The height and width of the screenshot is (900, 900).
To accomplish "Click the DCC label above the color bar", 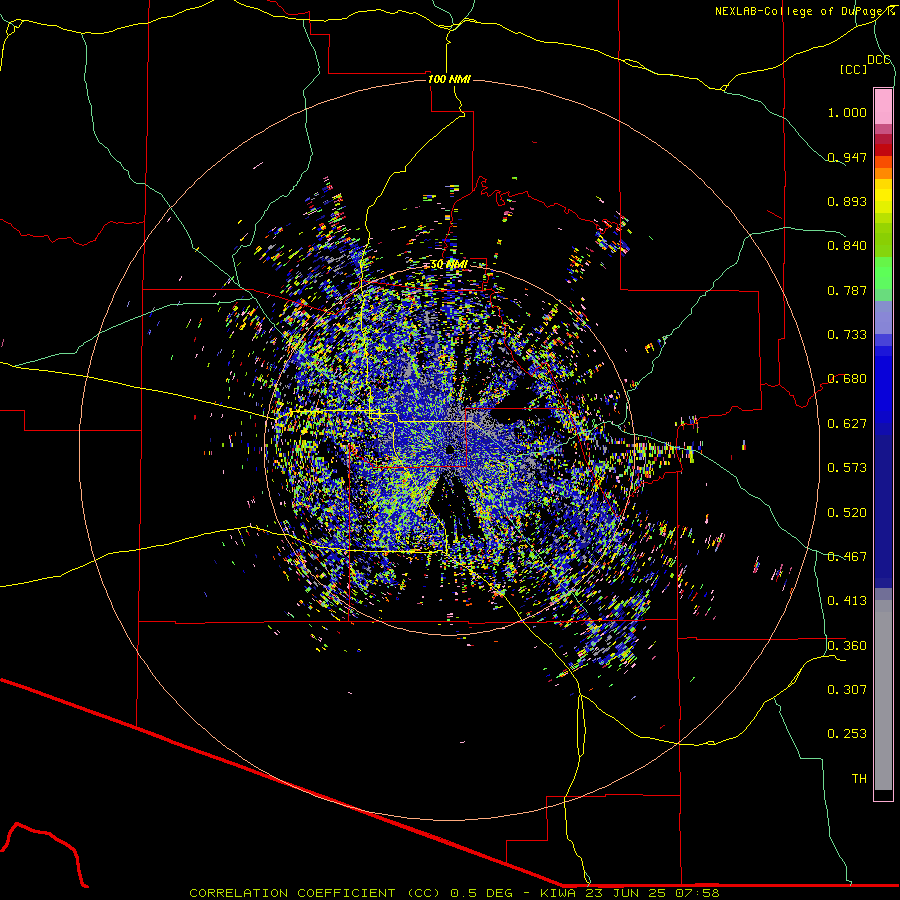I will tap(878, 59).
